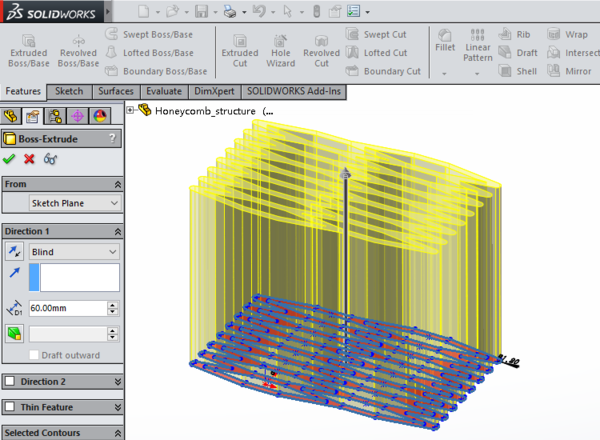Accept Boss-Extrude with green checkmark
Screen dimensions: 600x440
[x=9, y=159]
